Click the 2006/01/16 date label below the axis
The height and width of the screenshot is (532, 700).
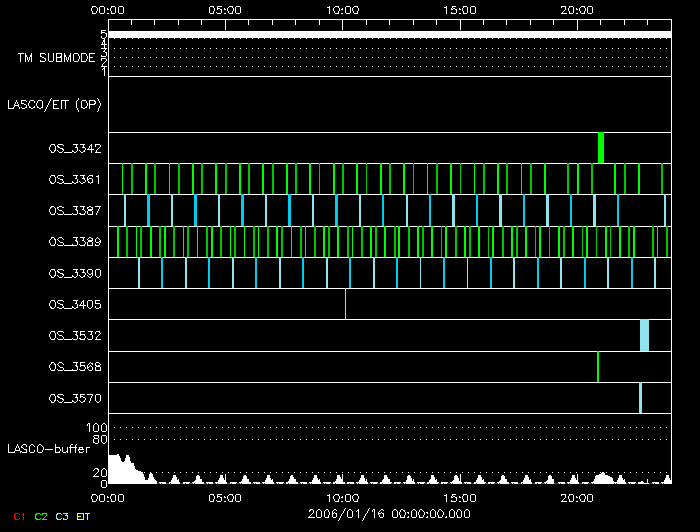coord(389,512)
